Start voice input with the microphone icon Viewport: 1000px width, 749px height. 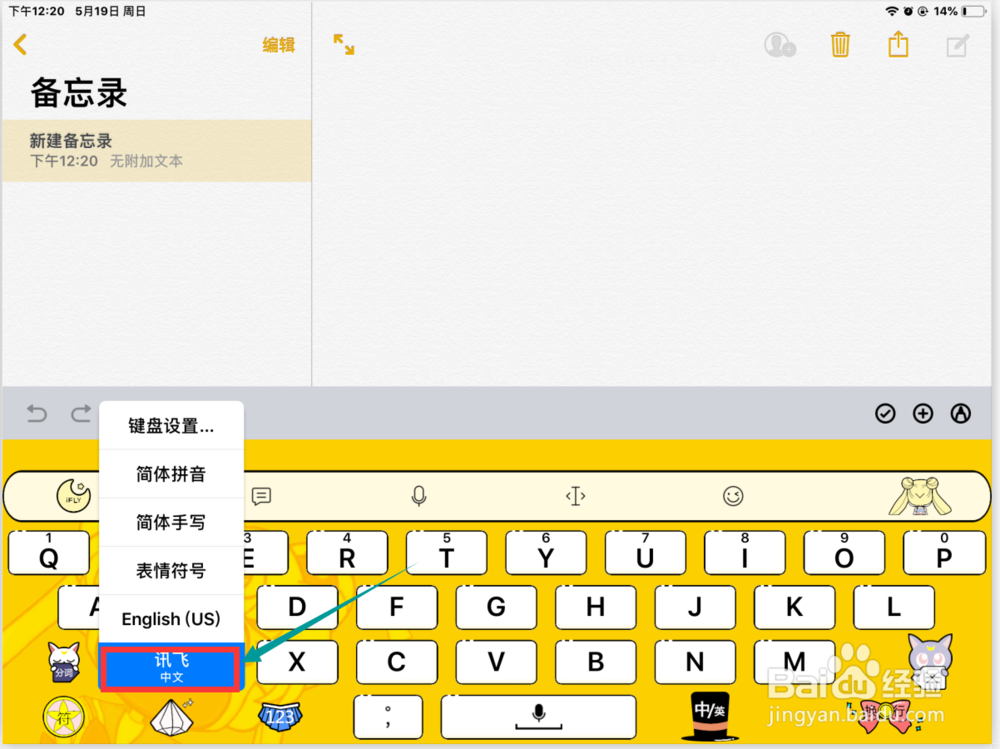[x=419, y=495]
